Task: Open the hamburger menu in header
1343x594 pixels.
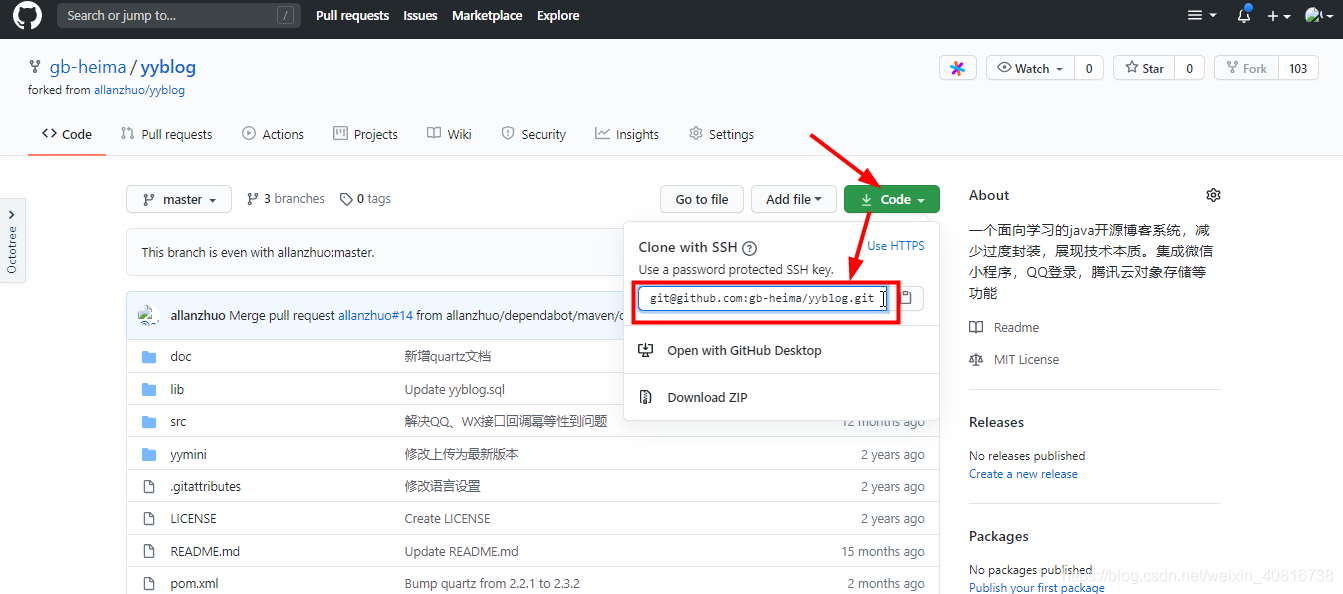Action: (x=1201, y=15)
